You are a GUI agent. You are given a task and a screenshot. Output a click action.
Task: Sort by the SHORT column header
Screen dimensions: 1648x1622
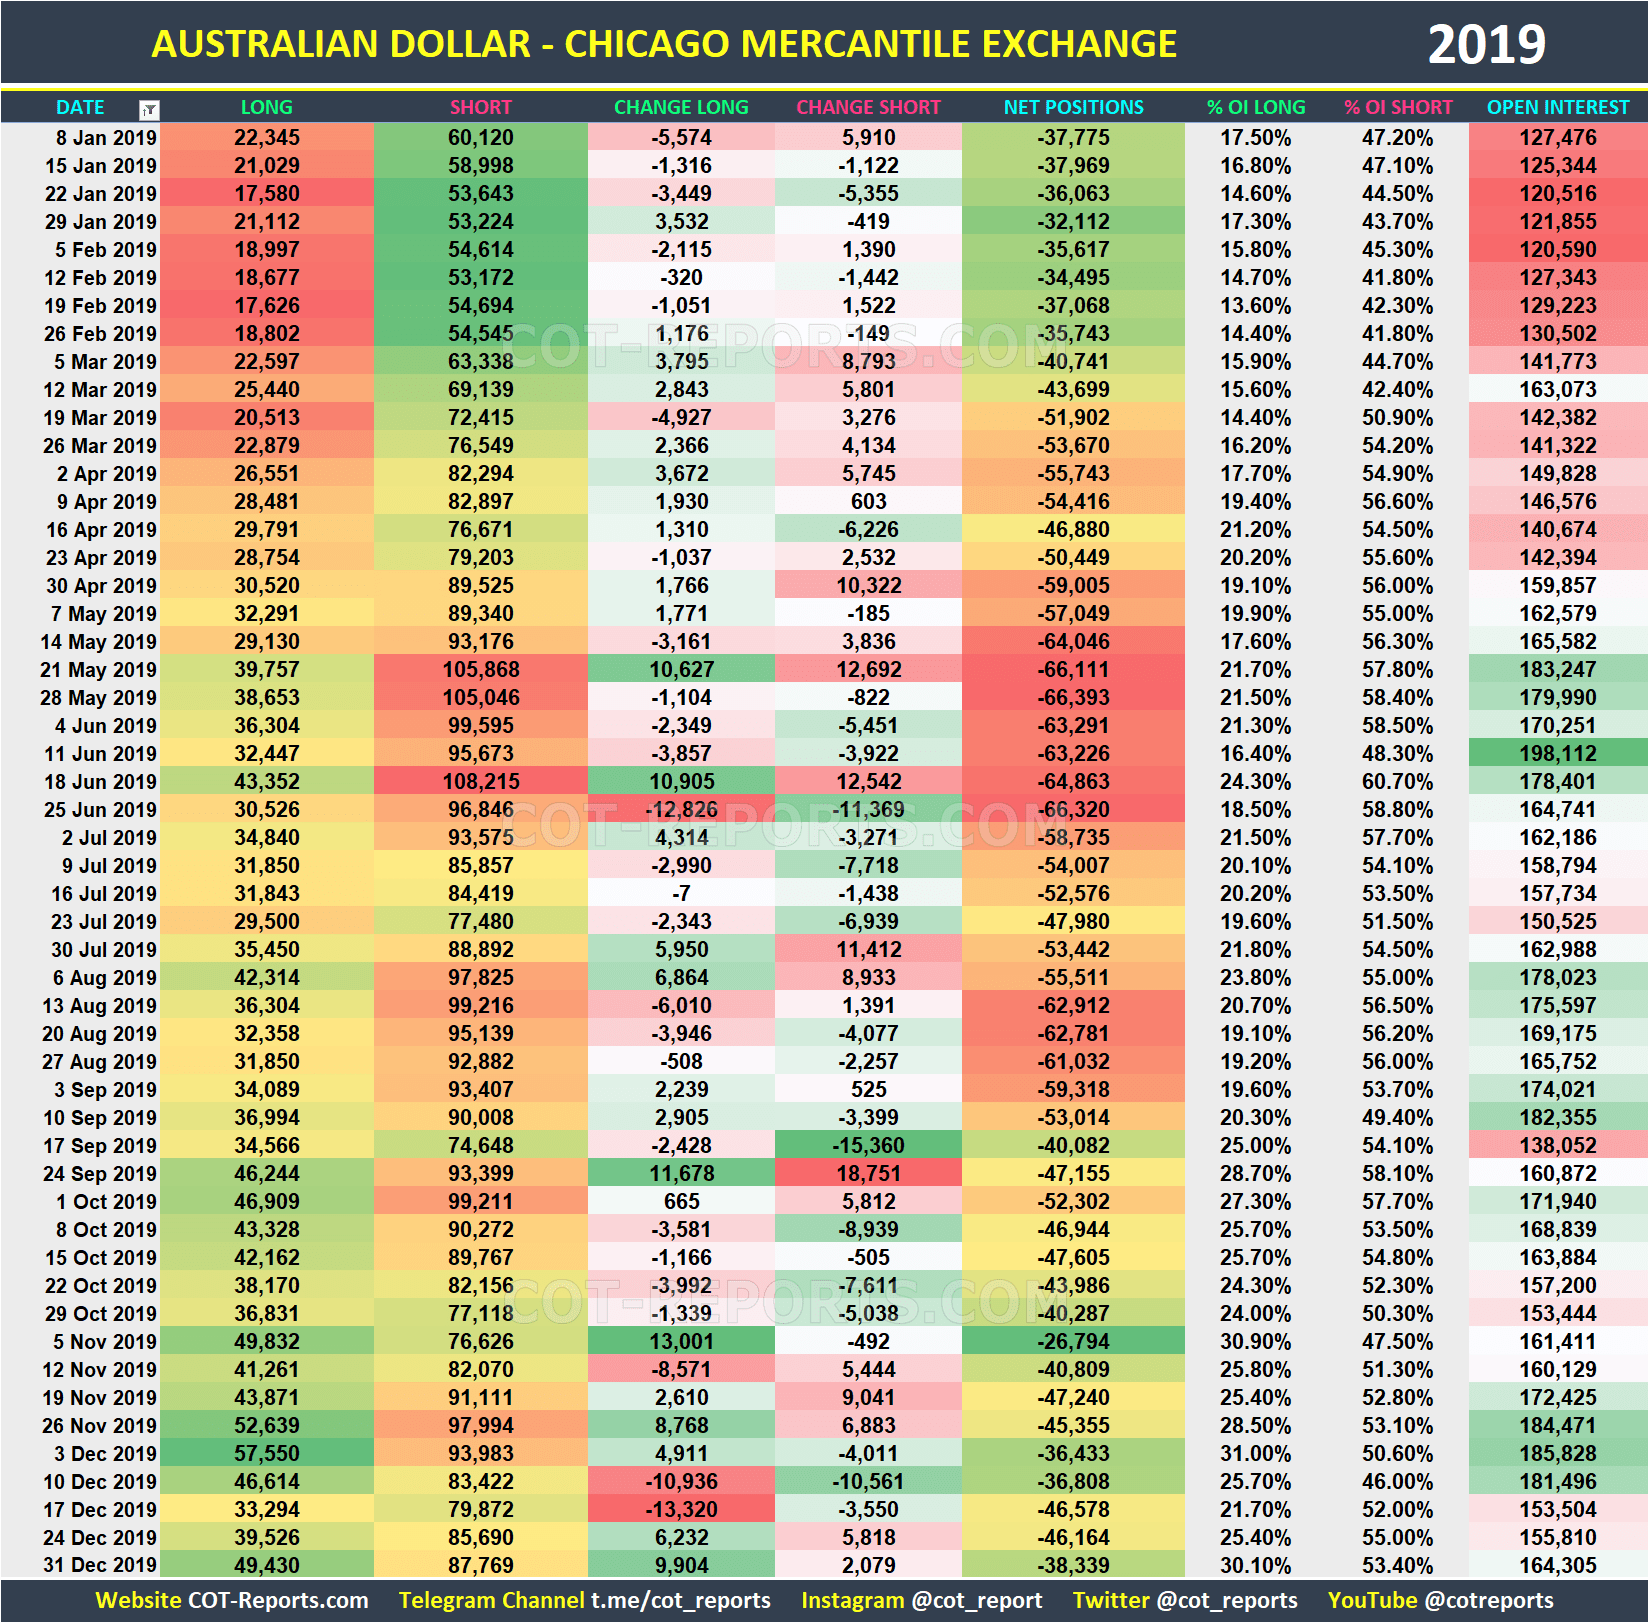click(x=480, y=108)
